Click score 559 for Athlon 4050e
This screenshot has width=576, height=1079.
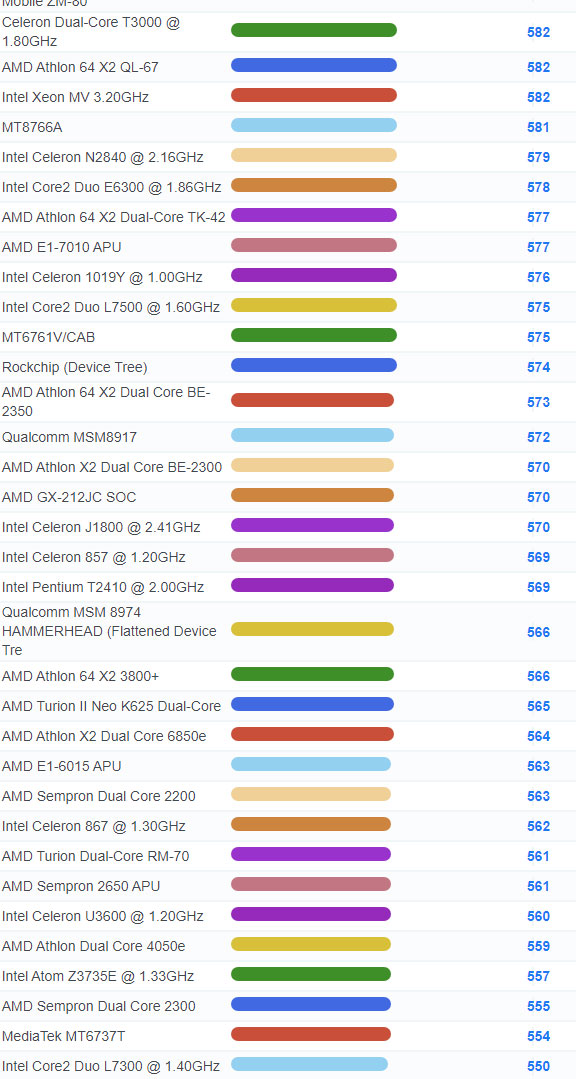pyautogui.click(x=538, y=947)
